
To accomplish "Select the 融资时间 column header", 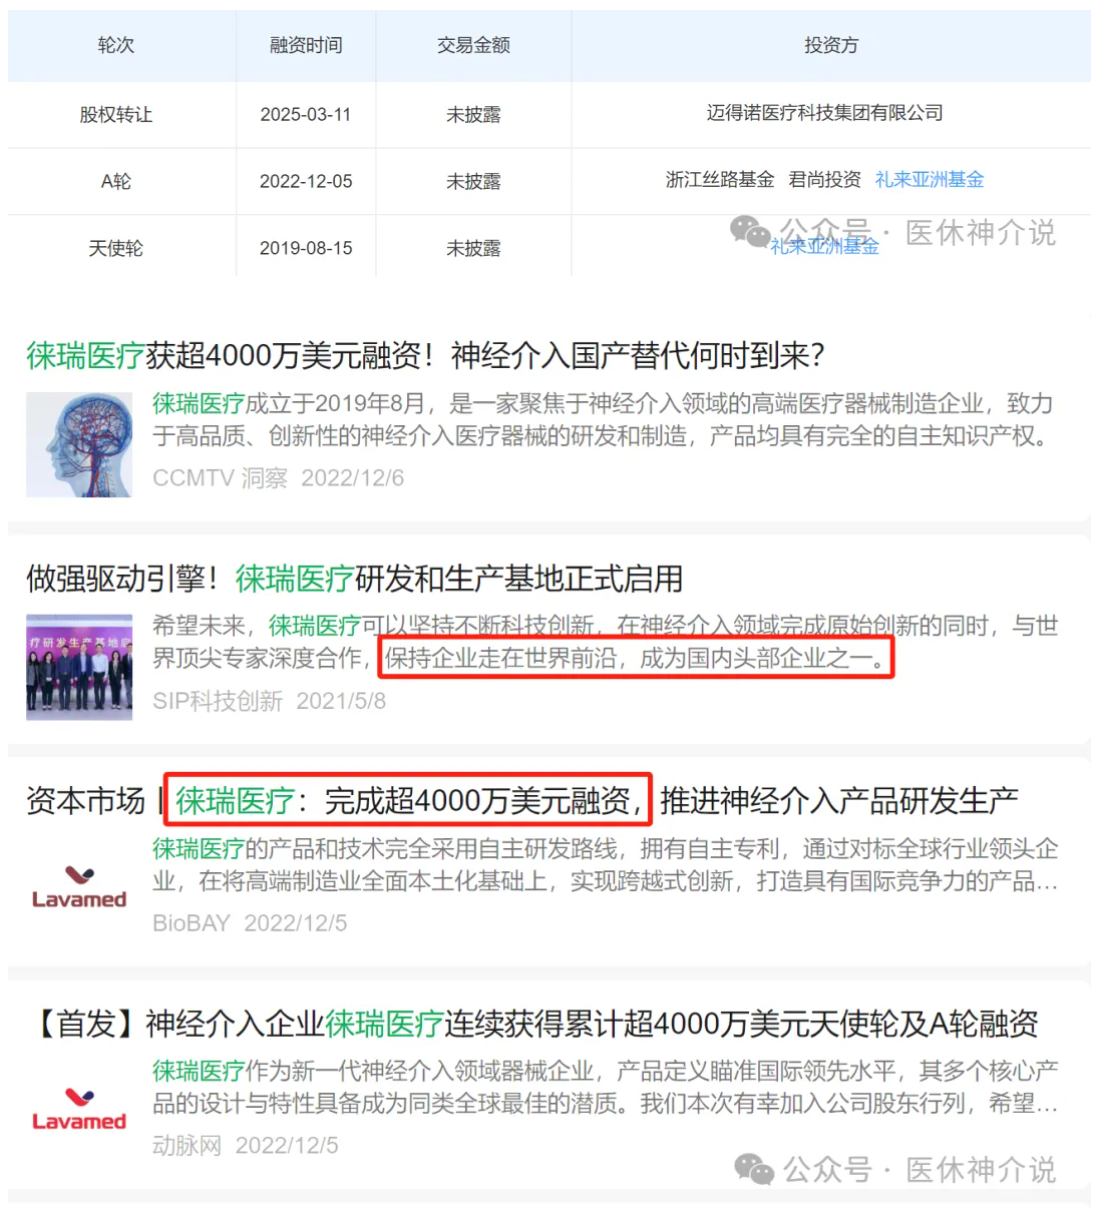I will [306, 45].
